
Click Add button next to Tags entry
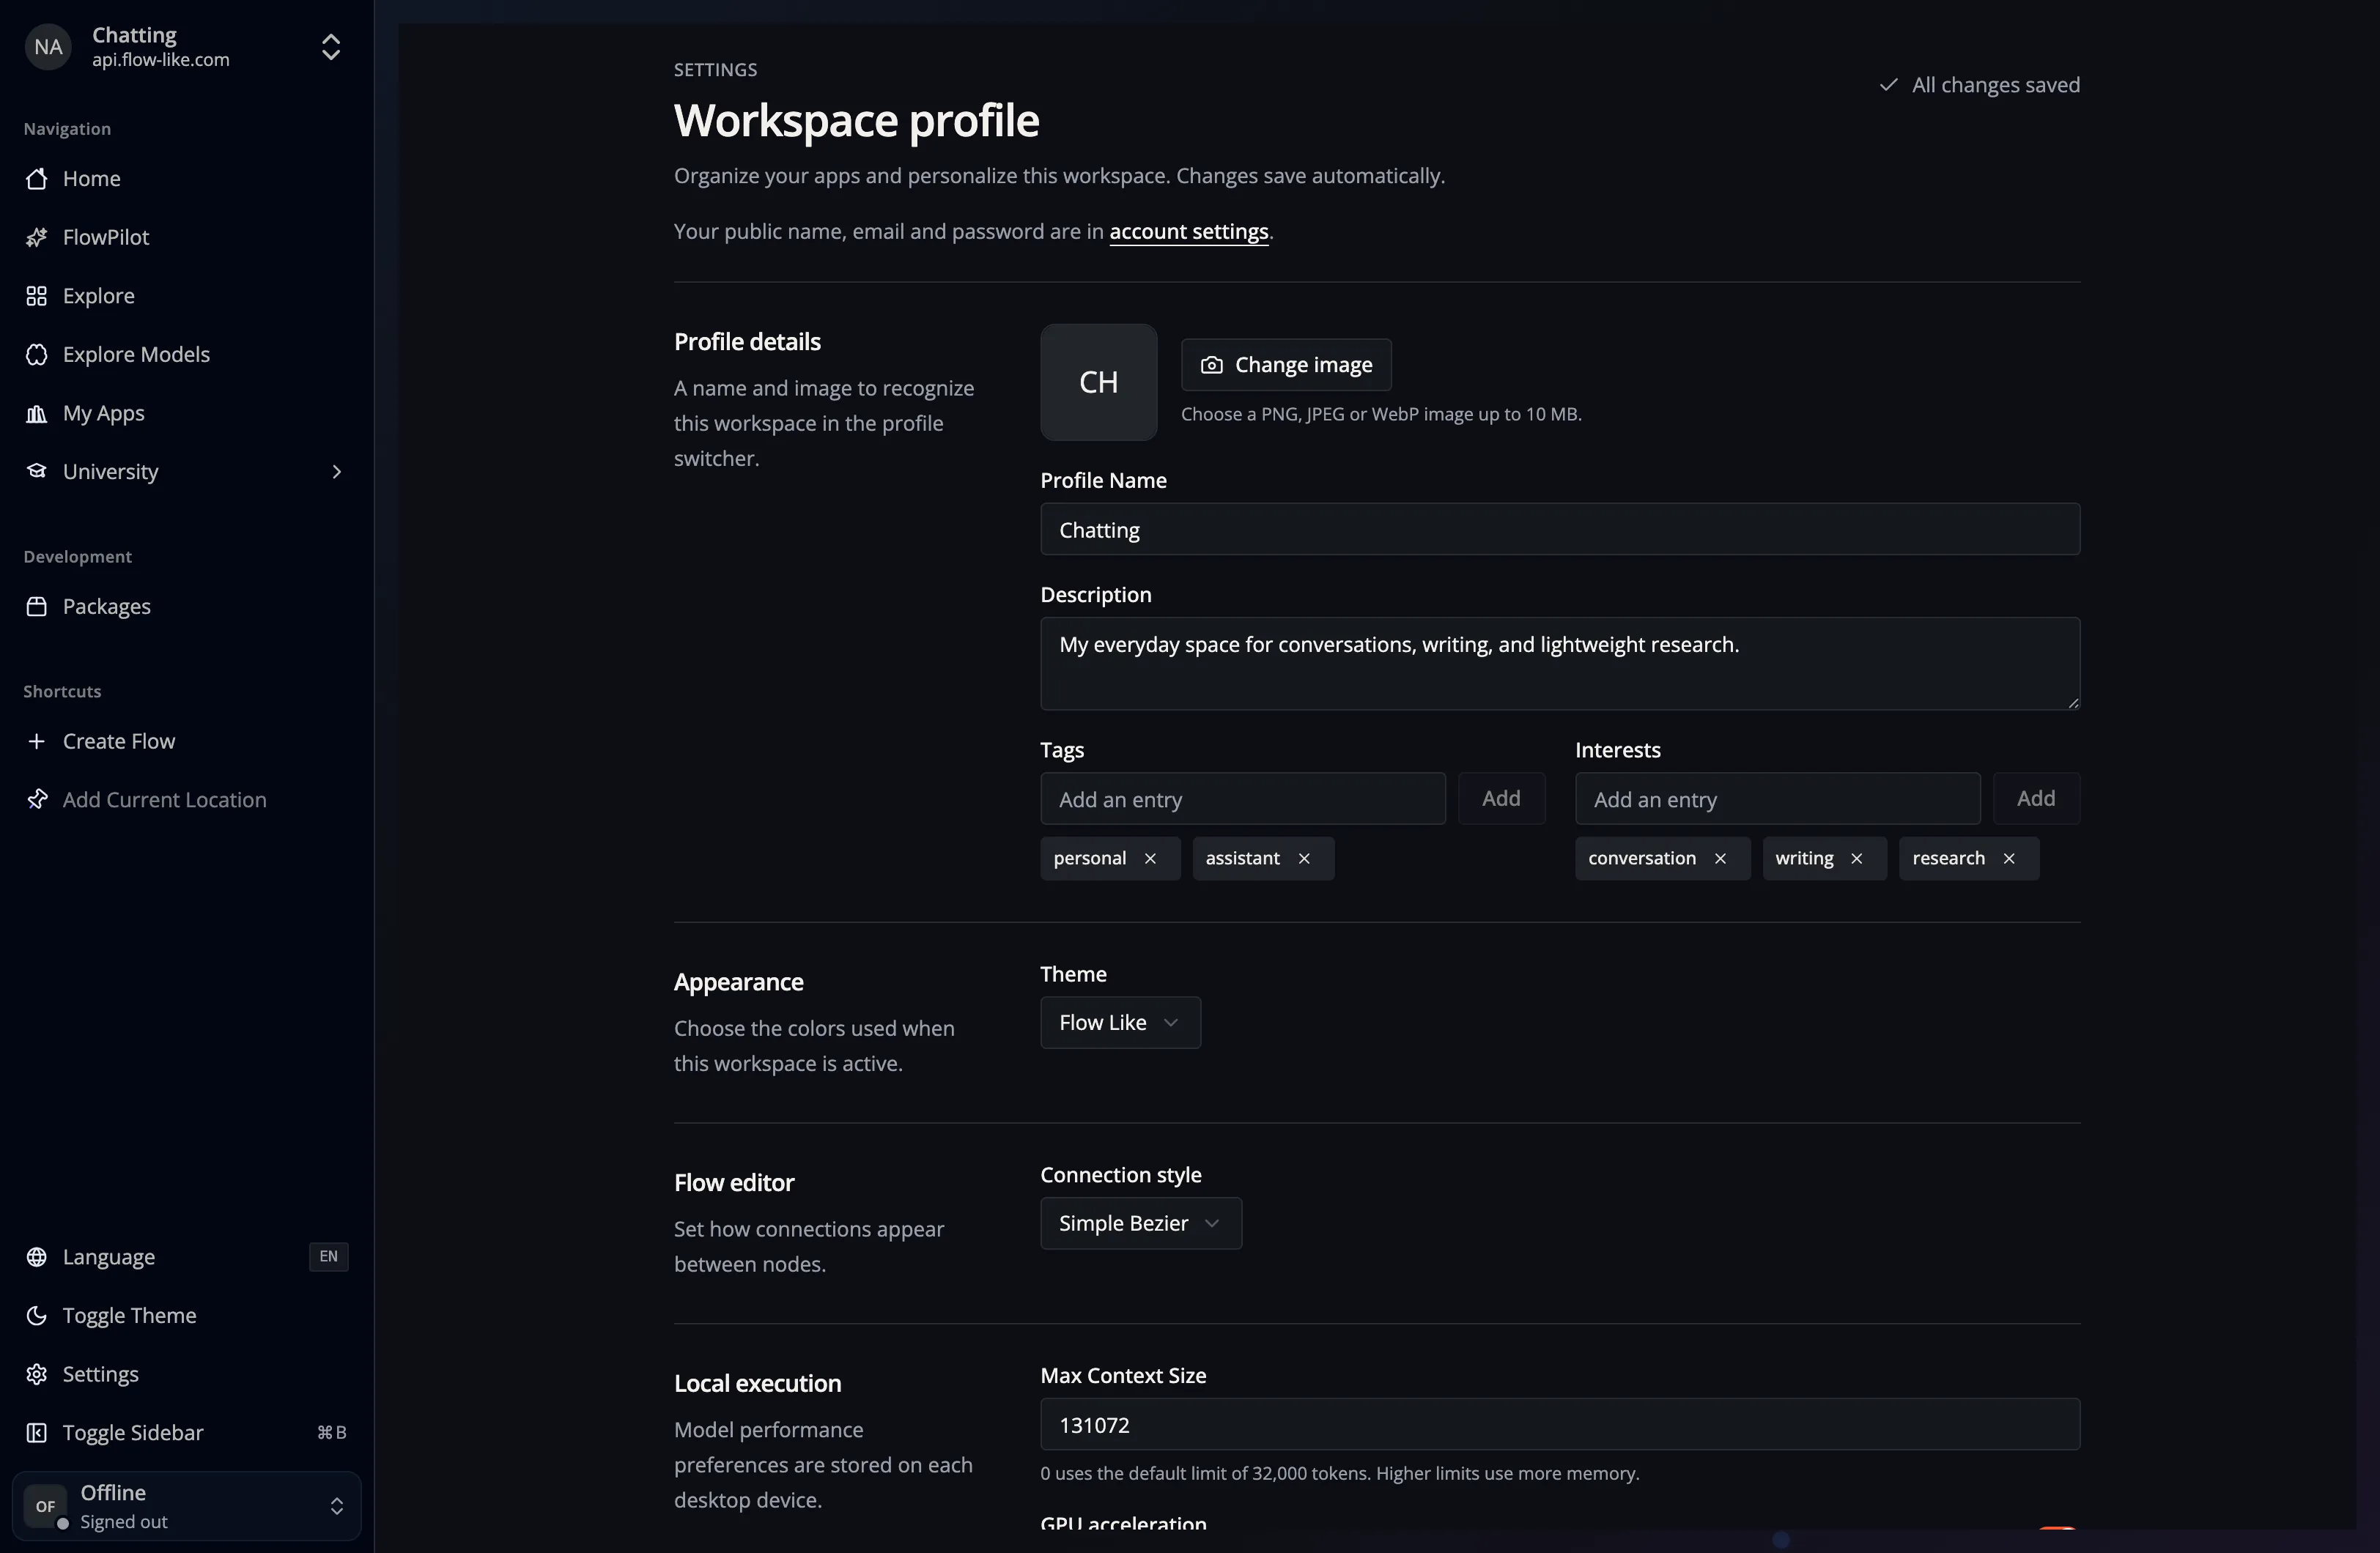[x=1501, y=798]
